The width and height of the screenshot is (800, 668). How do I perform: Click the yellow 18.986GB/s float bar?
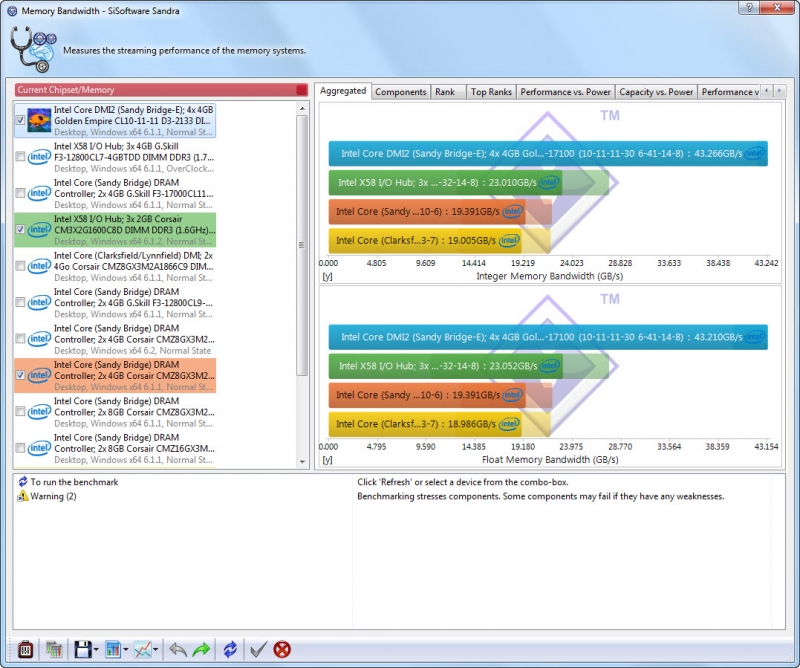[x=424, y=424]
